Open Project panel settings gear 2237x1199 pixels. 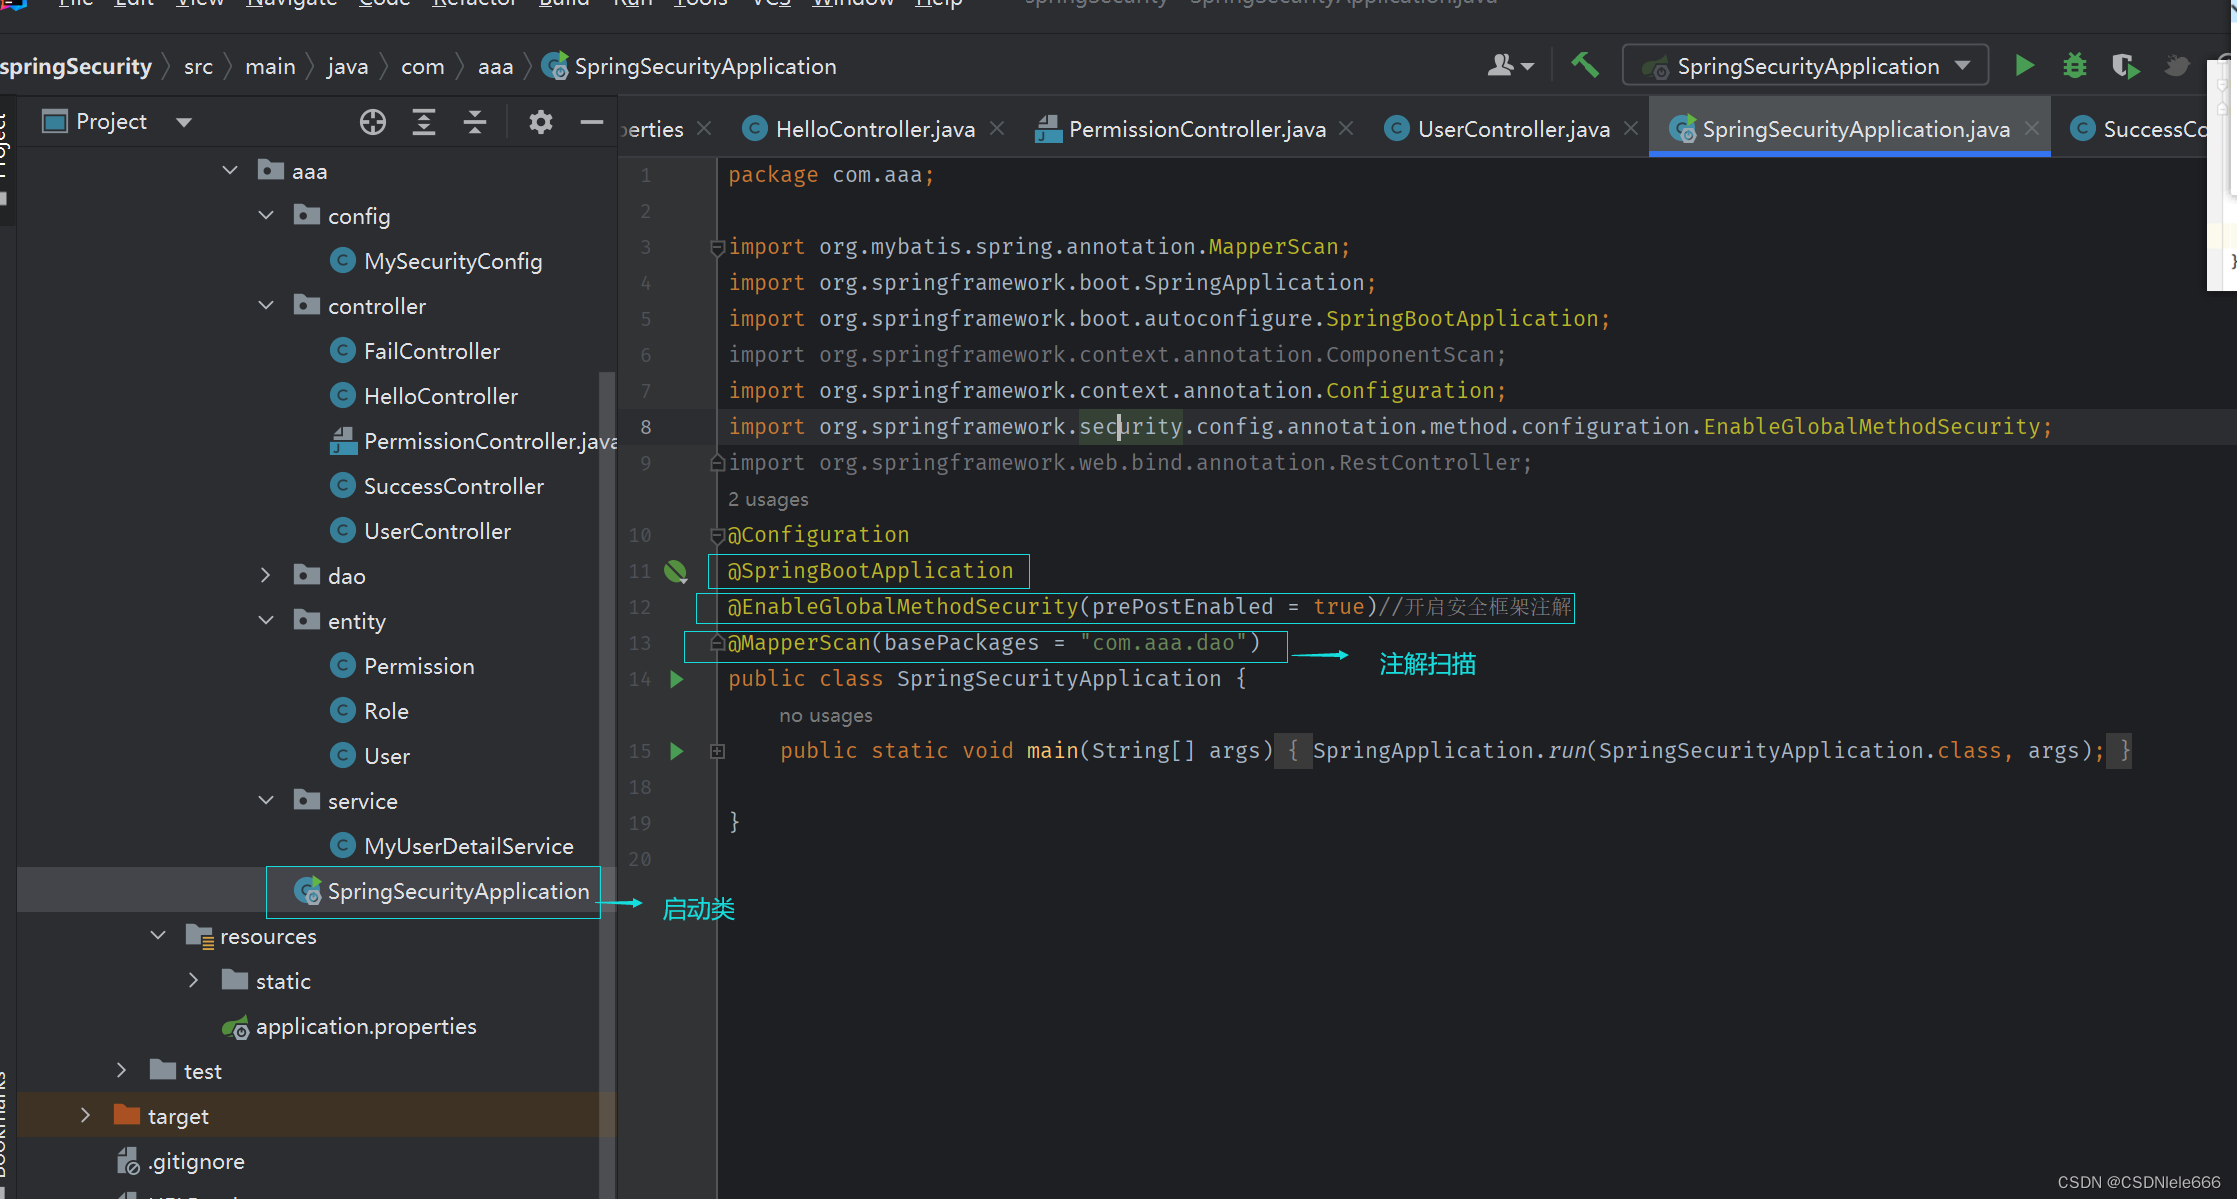[541, 122]
